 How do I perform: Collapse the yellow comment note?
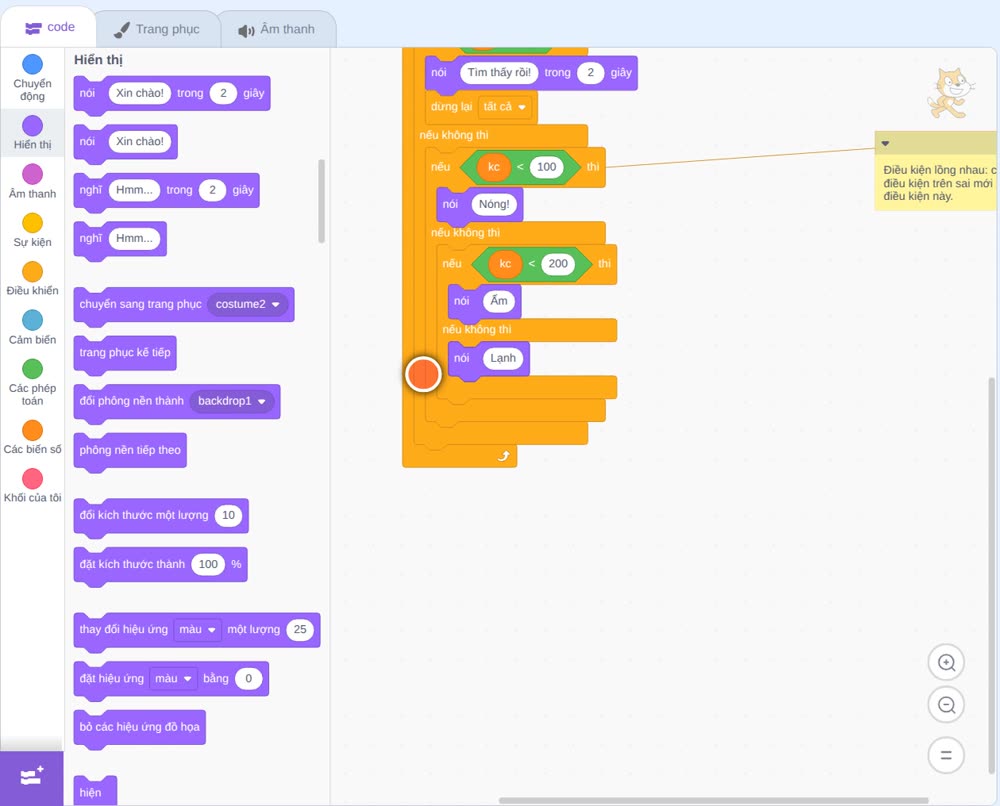pos(885,143)
